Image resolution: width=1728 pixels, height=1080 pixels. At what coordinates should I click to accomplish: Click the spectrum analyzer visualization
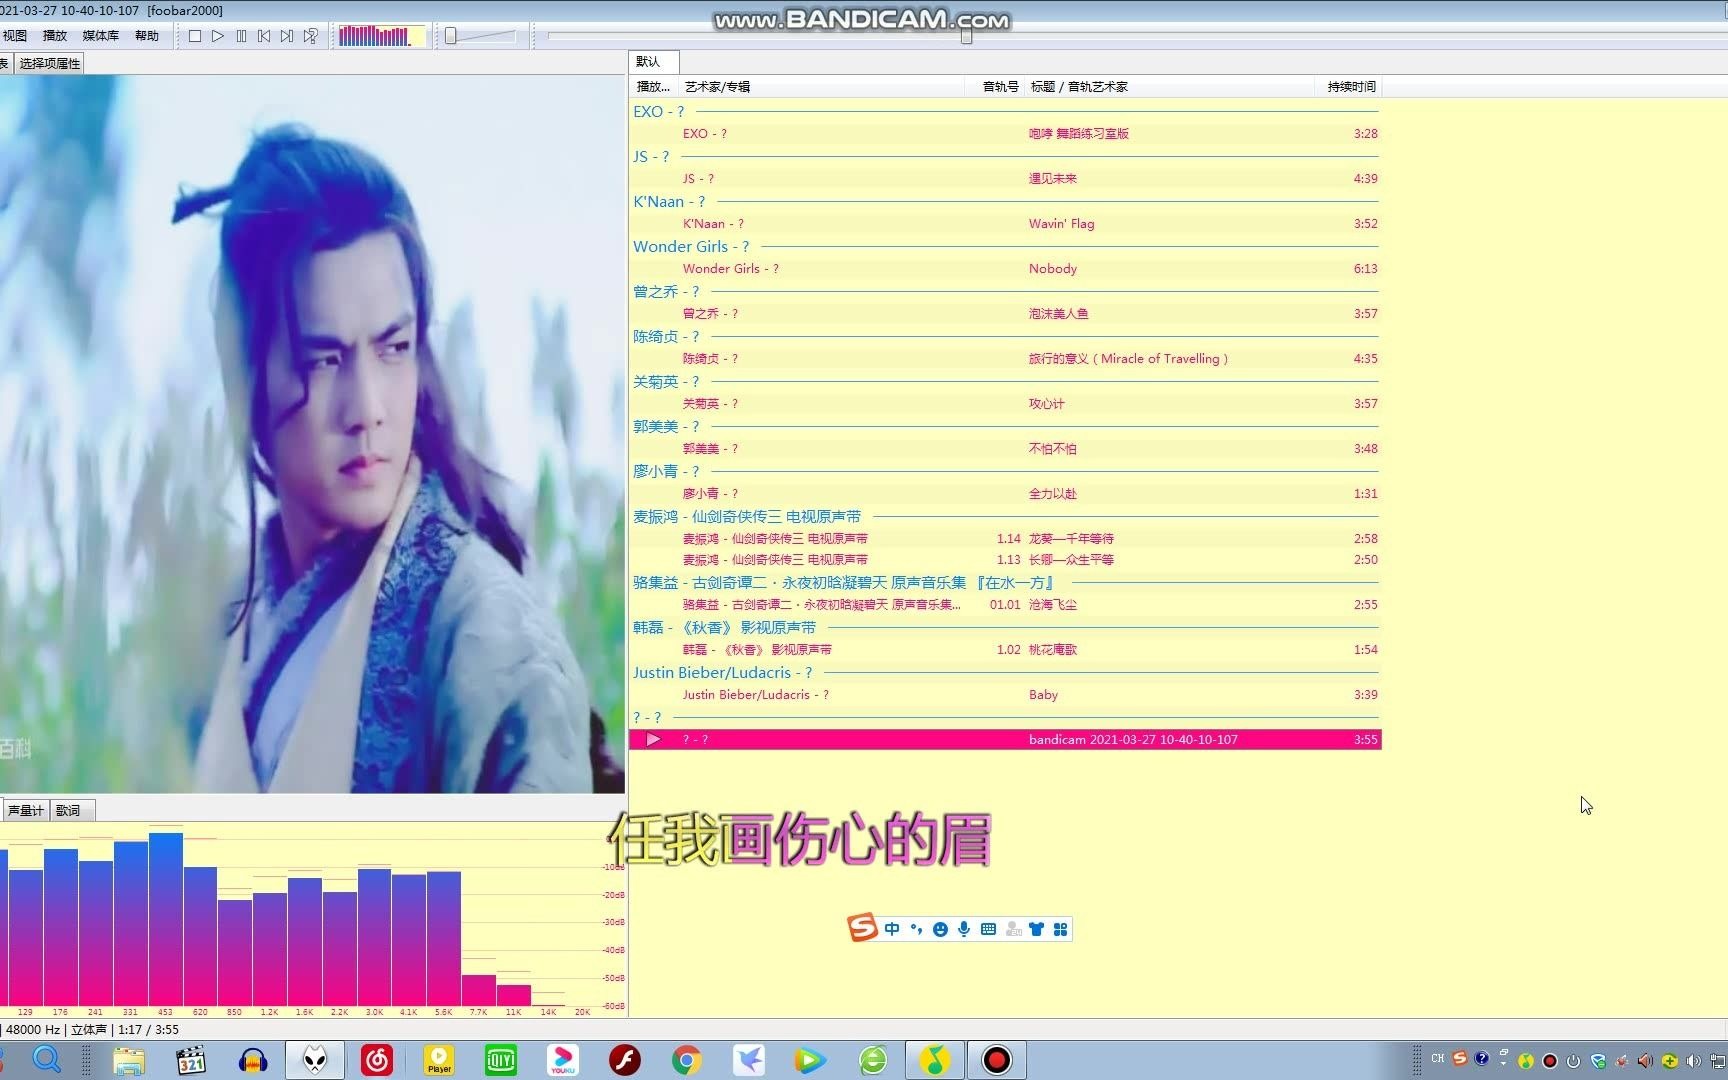coord(312,919)
